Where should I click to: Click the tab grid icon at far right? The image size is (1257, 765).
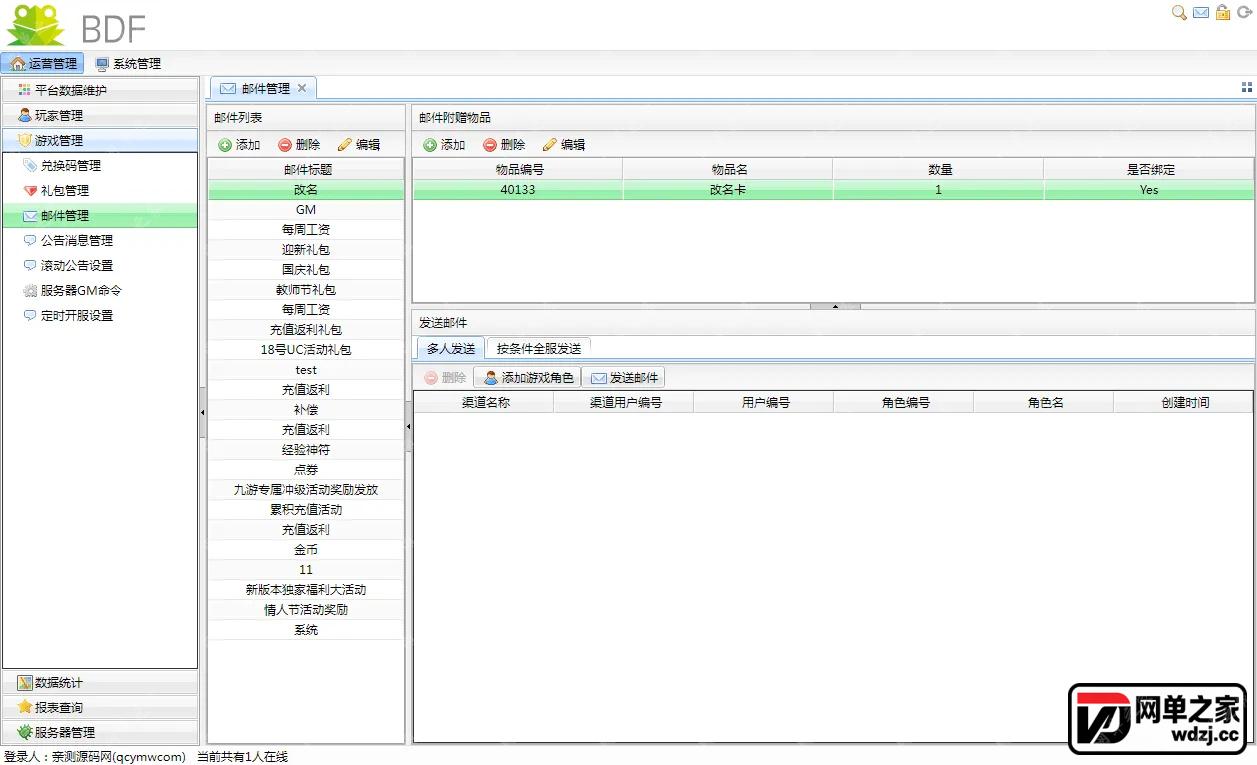tap(1247, 88)
